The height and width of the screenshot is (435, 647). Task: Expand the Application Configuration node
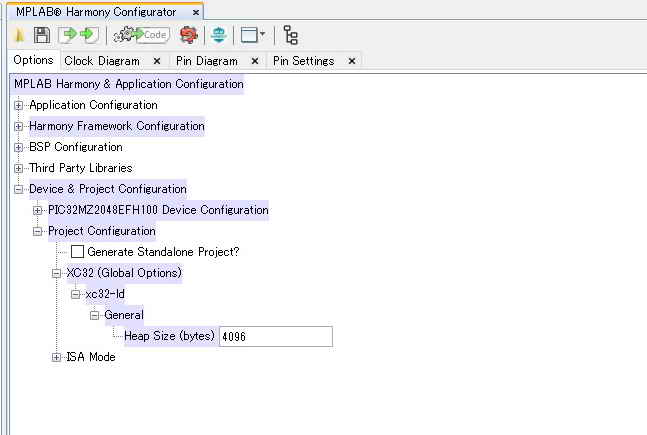18,106
